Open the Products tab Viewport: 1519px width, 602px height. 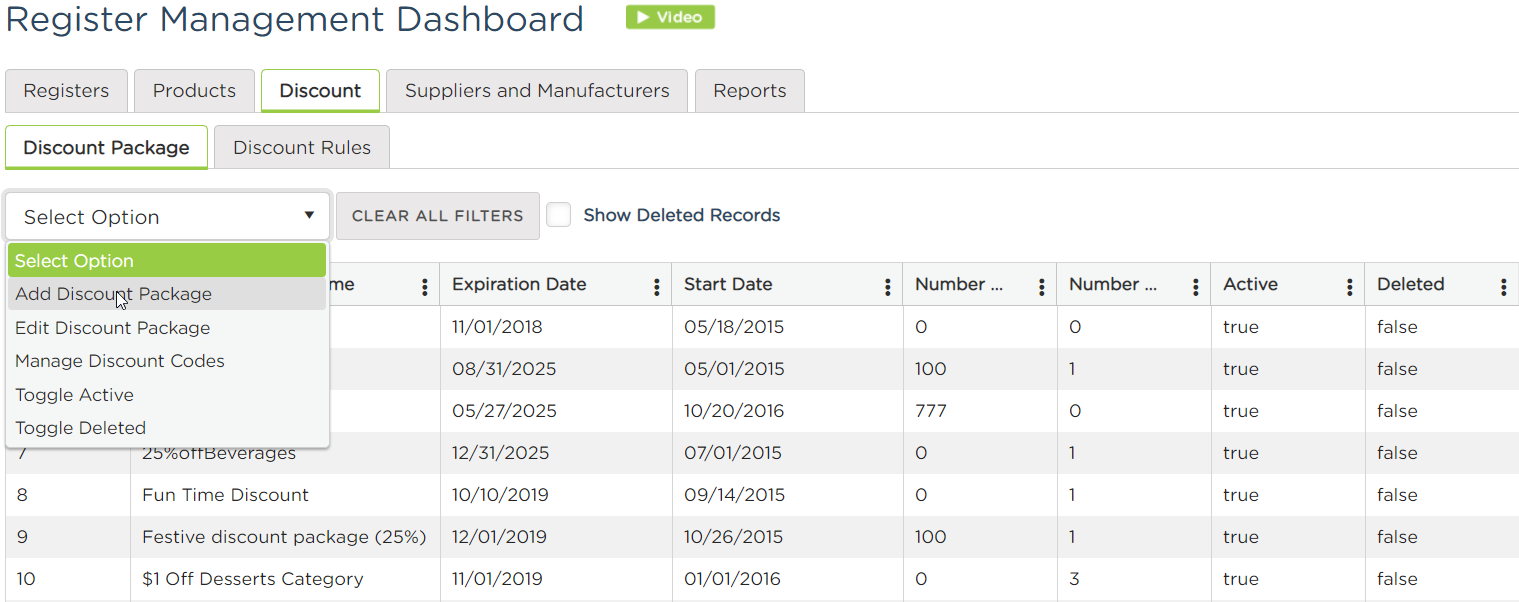pos(194,91)
